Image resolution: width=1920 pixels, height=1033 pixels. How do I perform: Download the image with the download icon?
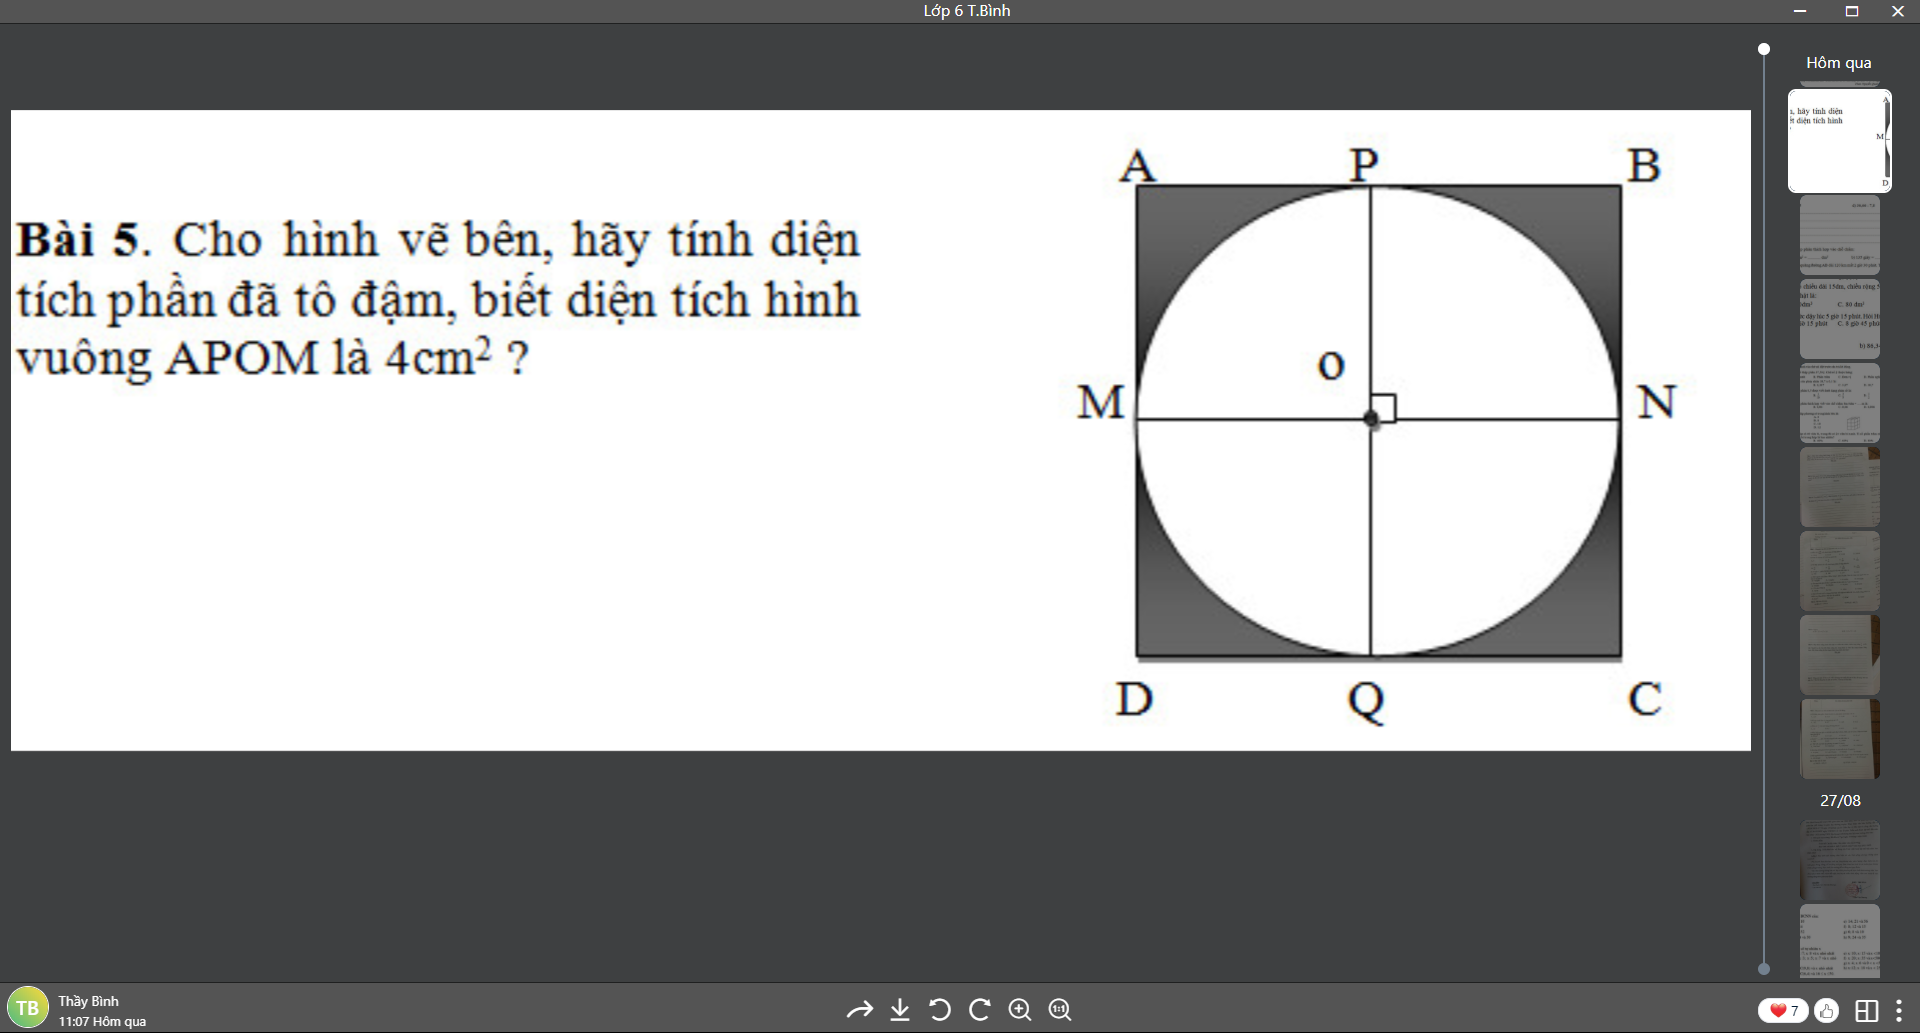(900, 1010)
